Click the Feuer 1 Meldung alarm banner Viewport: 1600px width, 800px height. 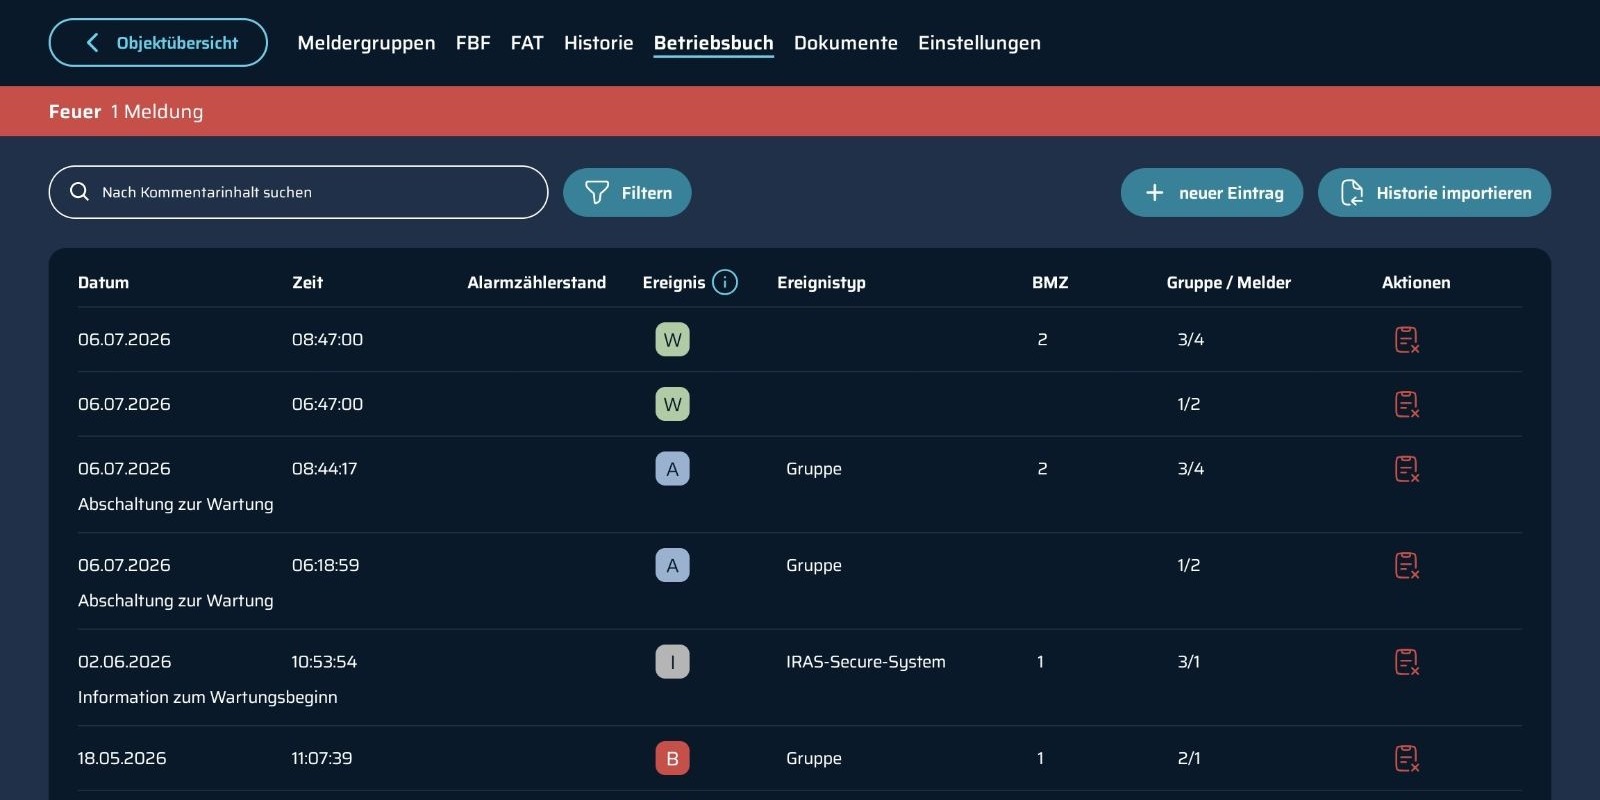[800, 111]
